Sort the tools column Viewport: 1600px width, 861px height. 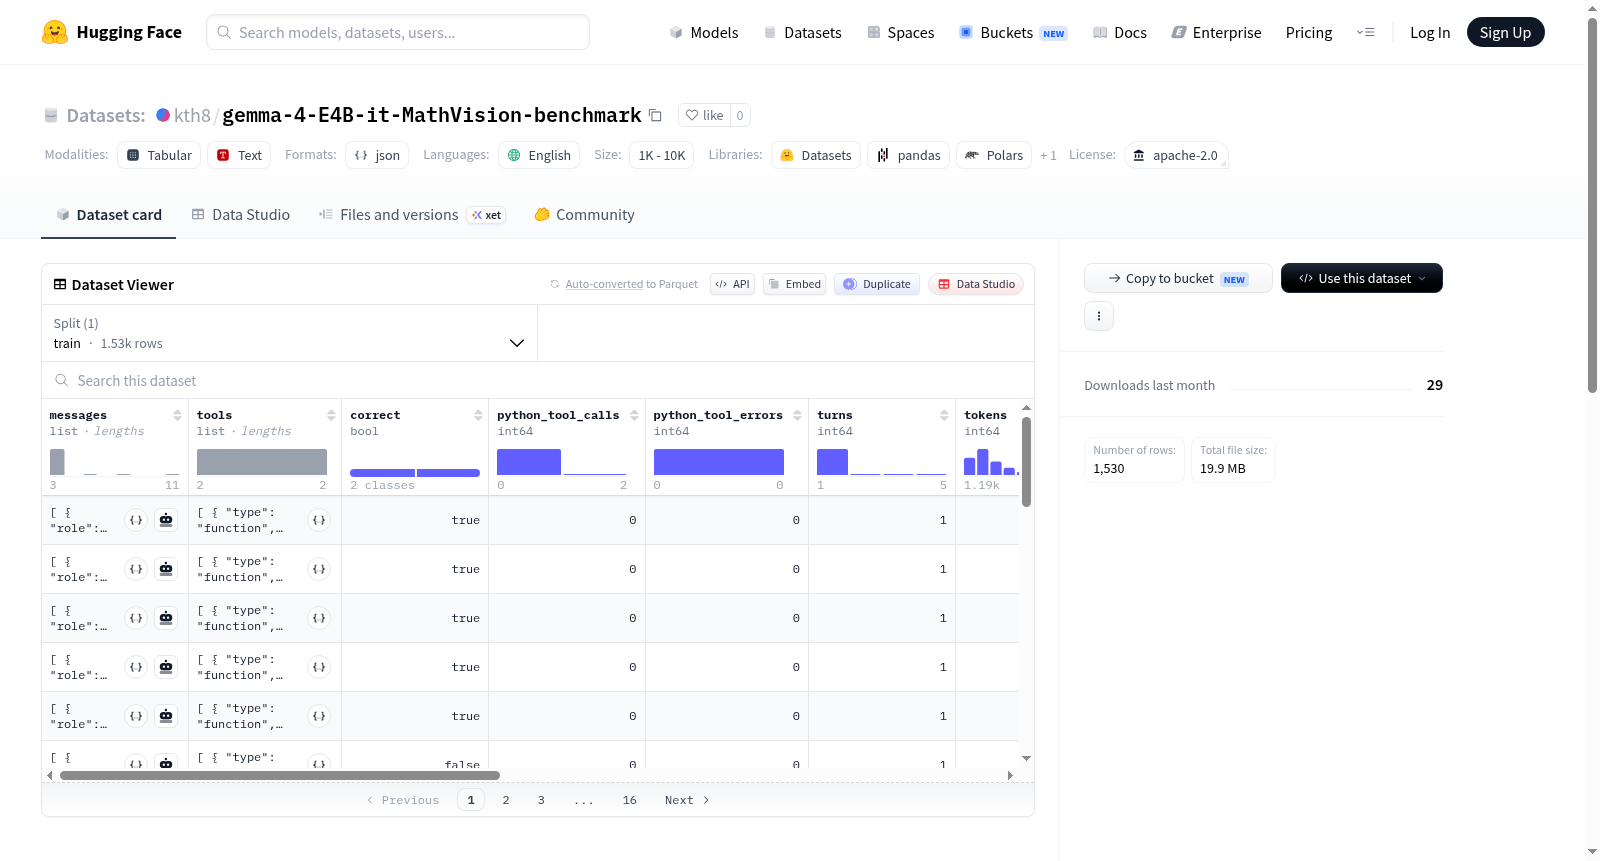[331, 415]
